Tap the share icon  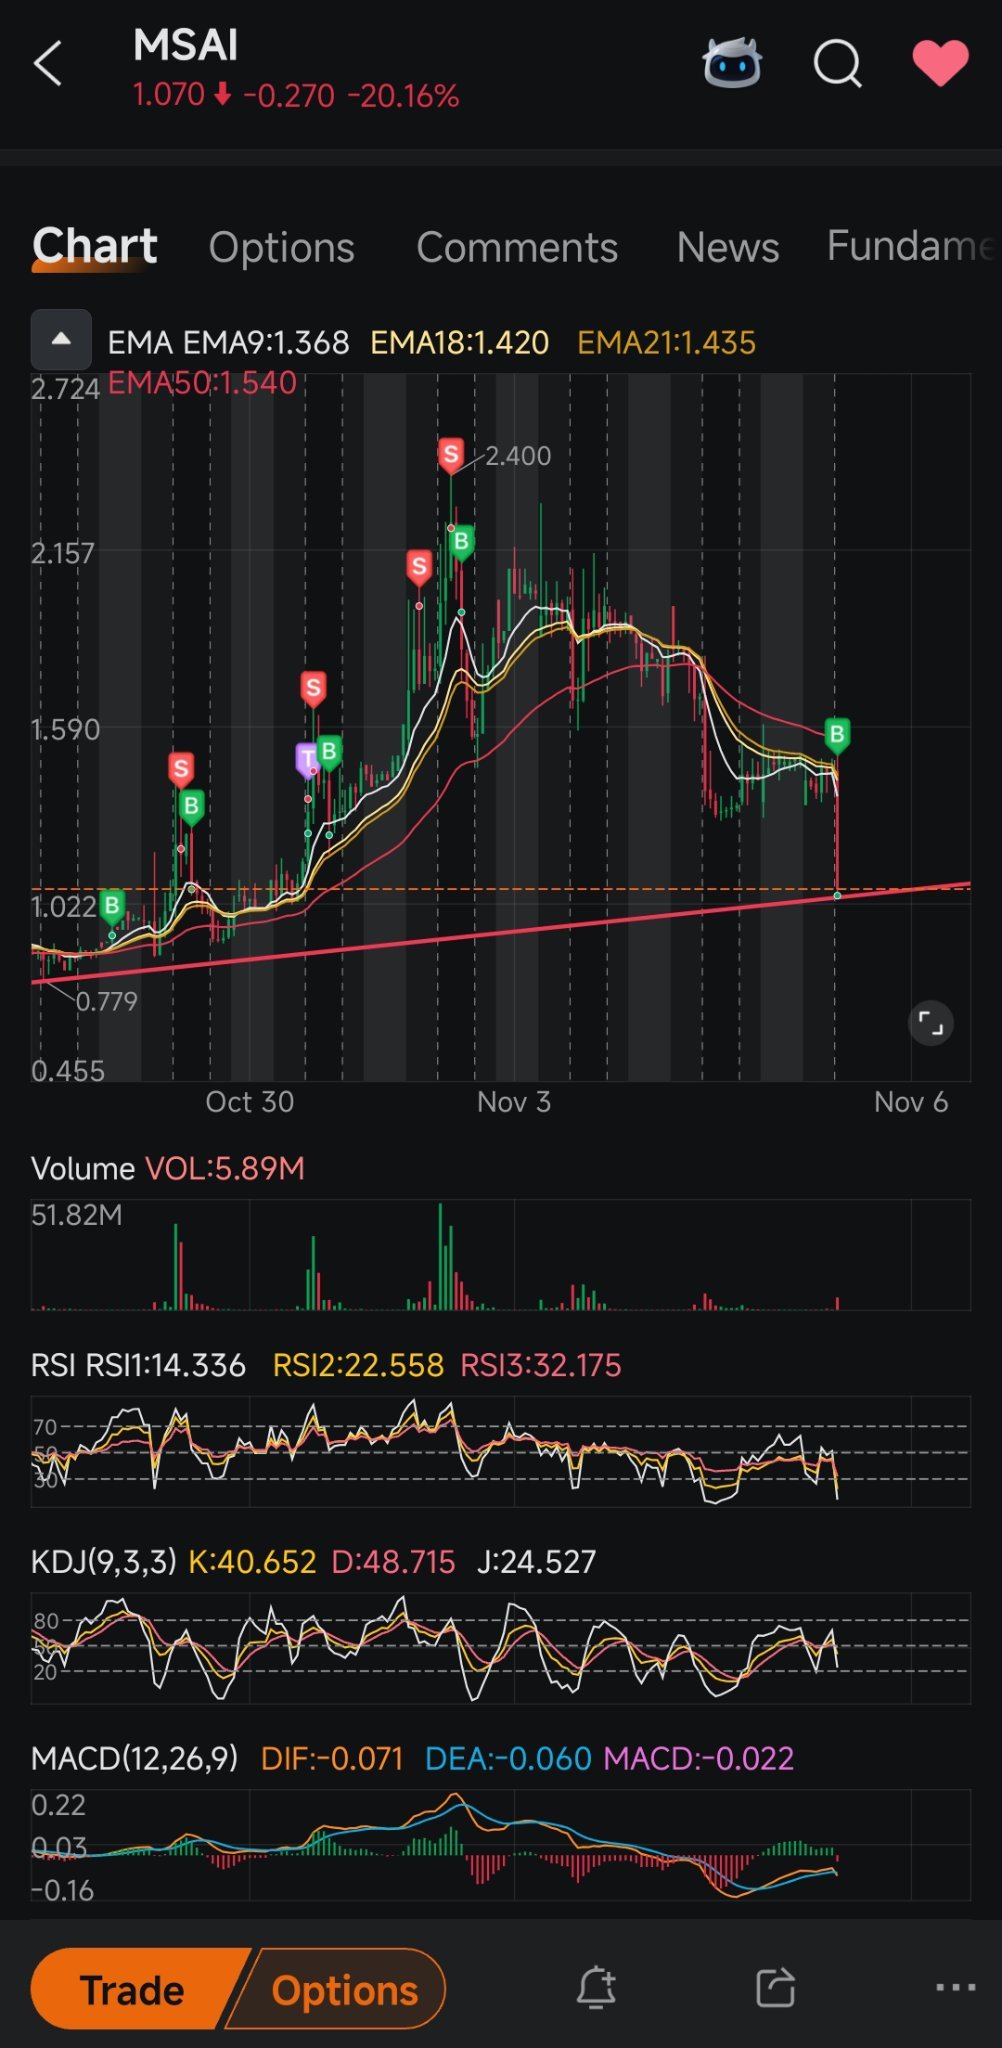[776, 1987]
